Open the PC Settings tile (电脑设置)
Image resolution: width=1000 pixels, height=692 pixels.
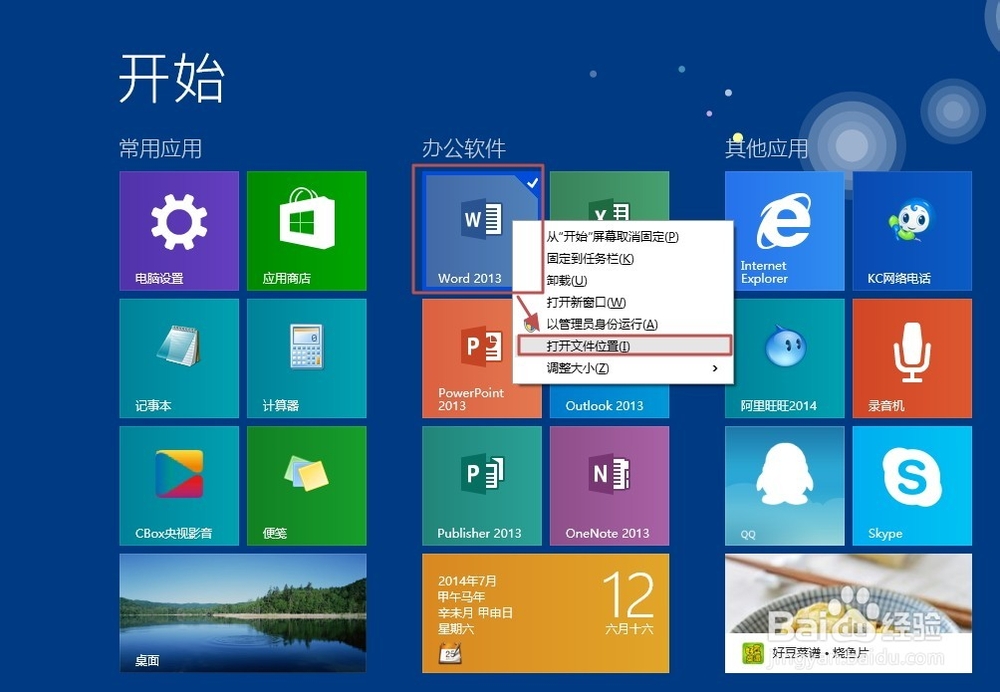179,231
